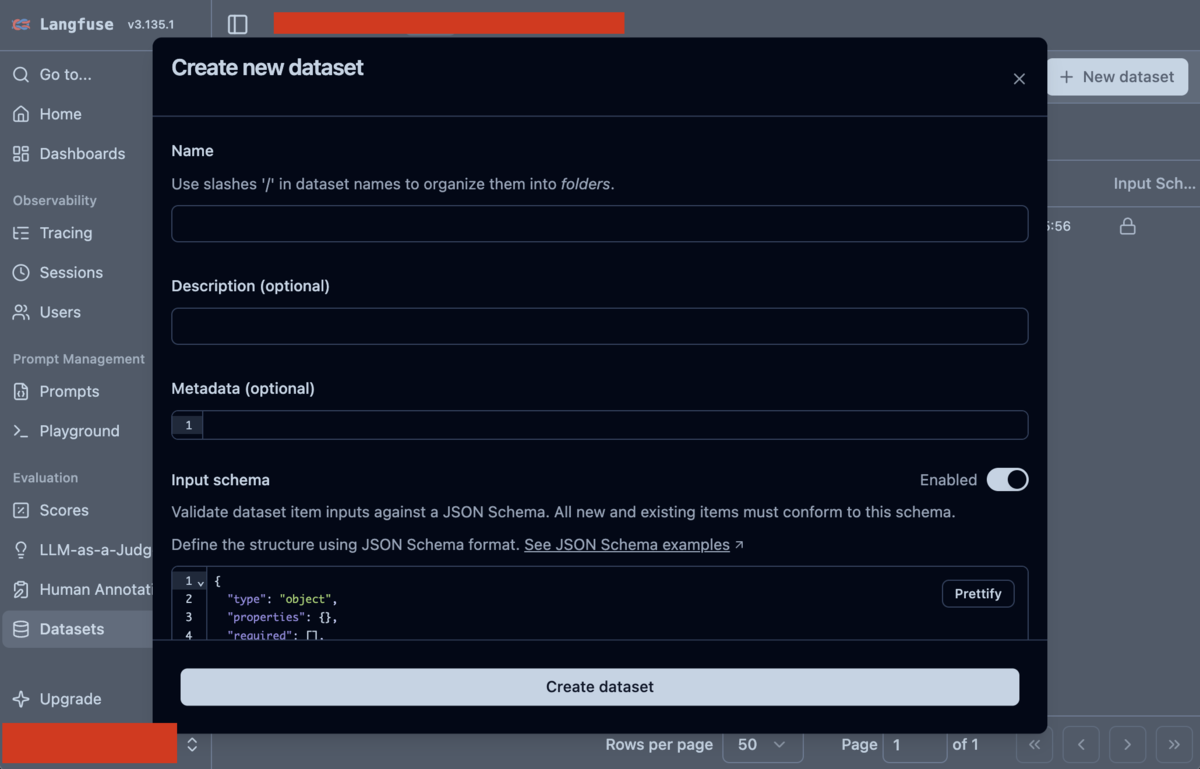Image resolution: width=1200 pixels, height=769 pixels.
Task: Expand the account switcher chevrons
Action: click(192, 744)
